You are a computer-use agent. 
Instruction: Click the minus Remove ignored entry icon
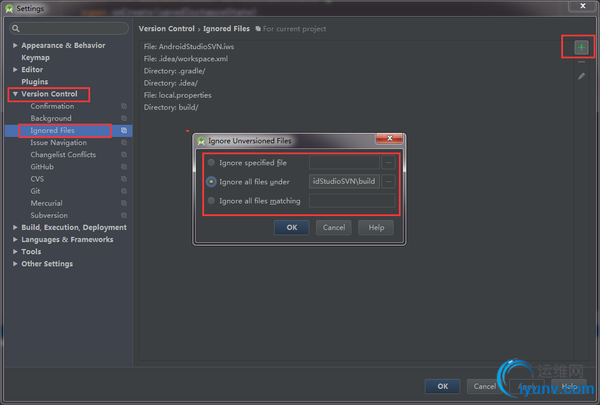point(581,62)
